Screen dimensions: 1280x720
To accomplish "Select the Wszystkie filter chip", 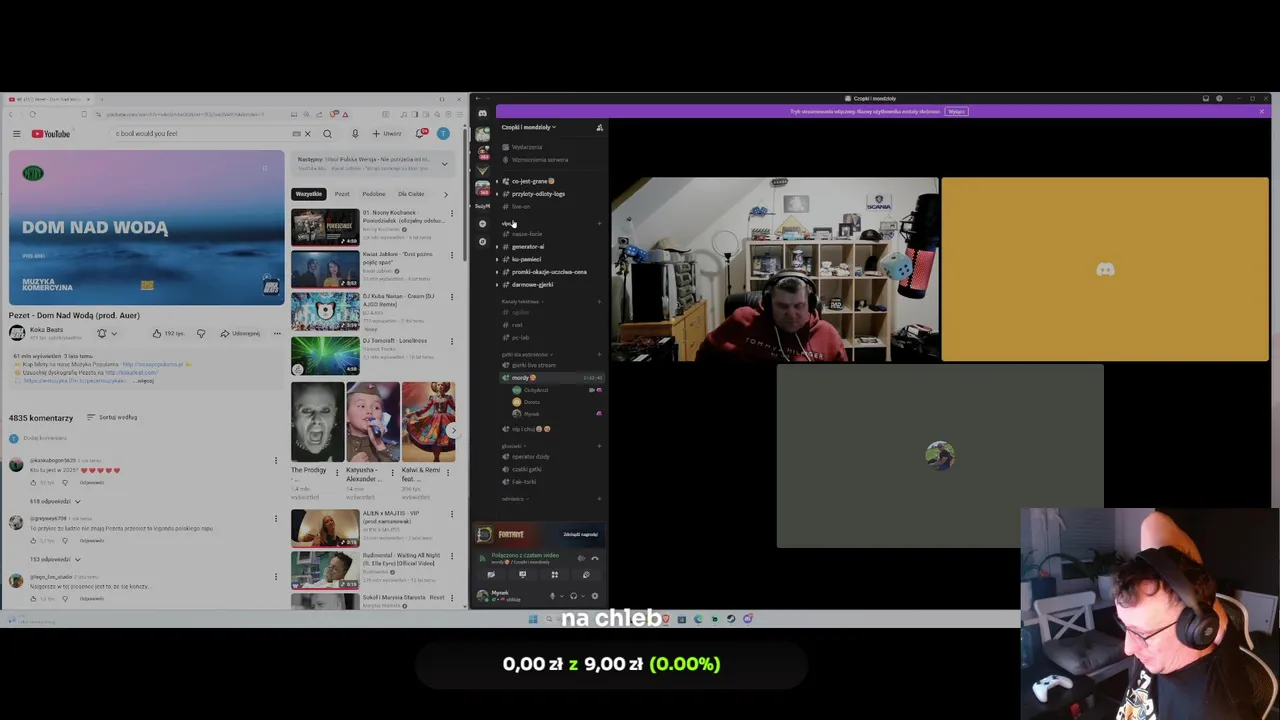I will tap(309, 194).
